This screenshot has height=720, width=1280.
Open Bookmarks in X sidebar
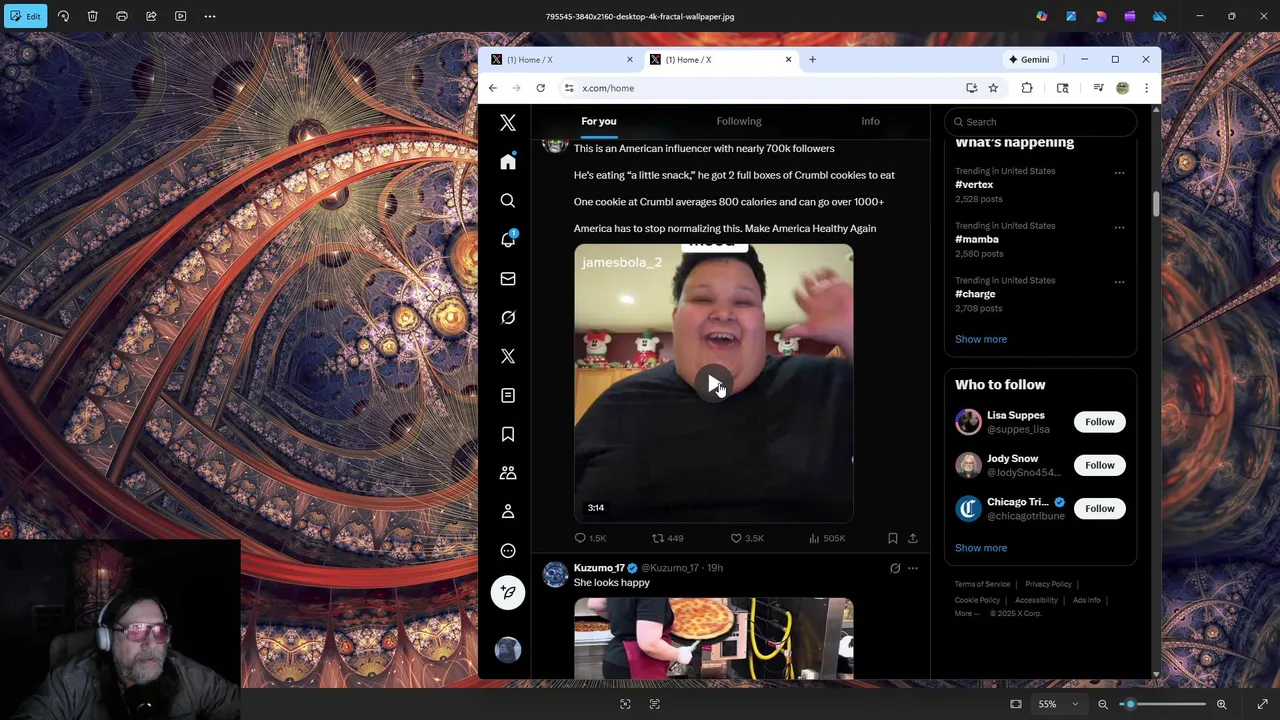[x=508, y=434]
